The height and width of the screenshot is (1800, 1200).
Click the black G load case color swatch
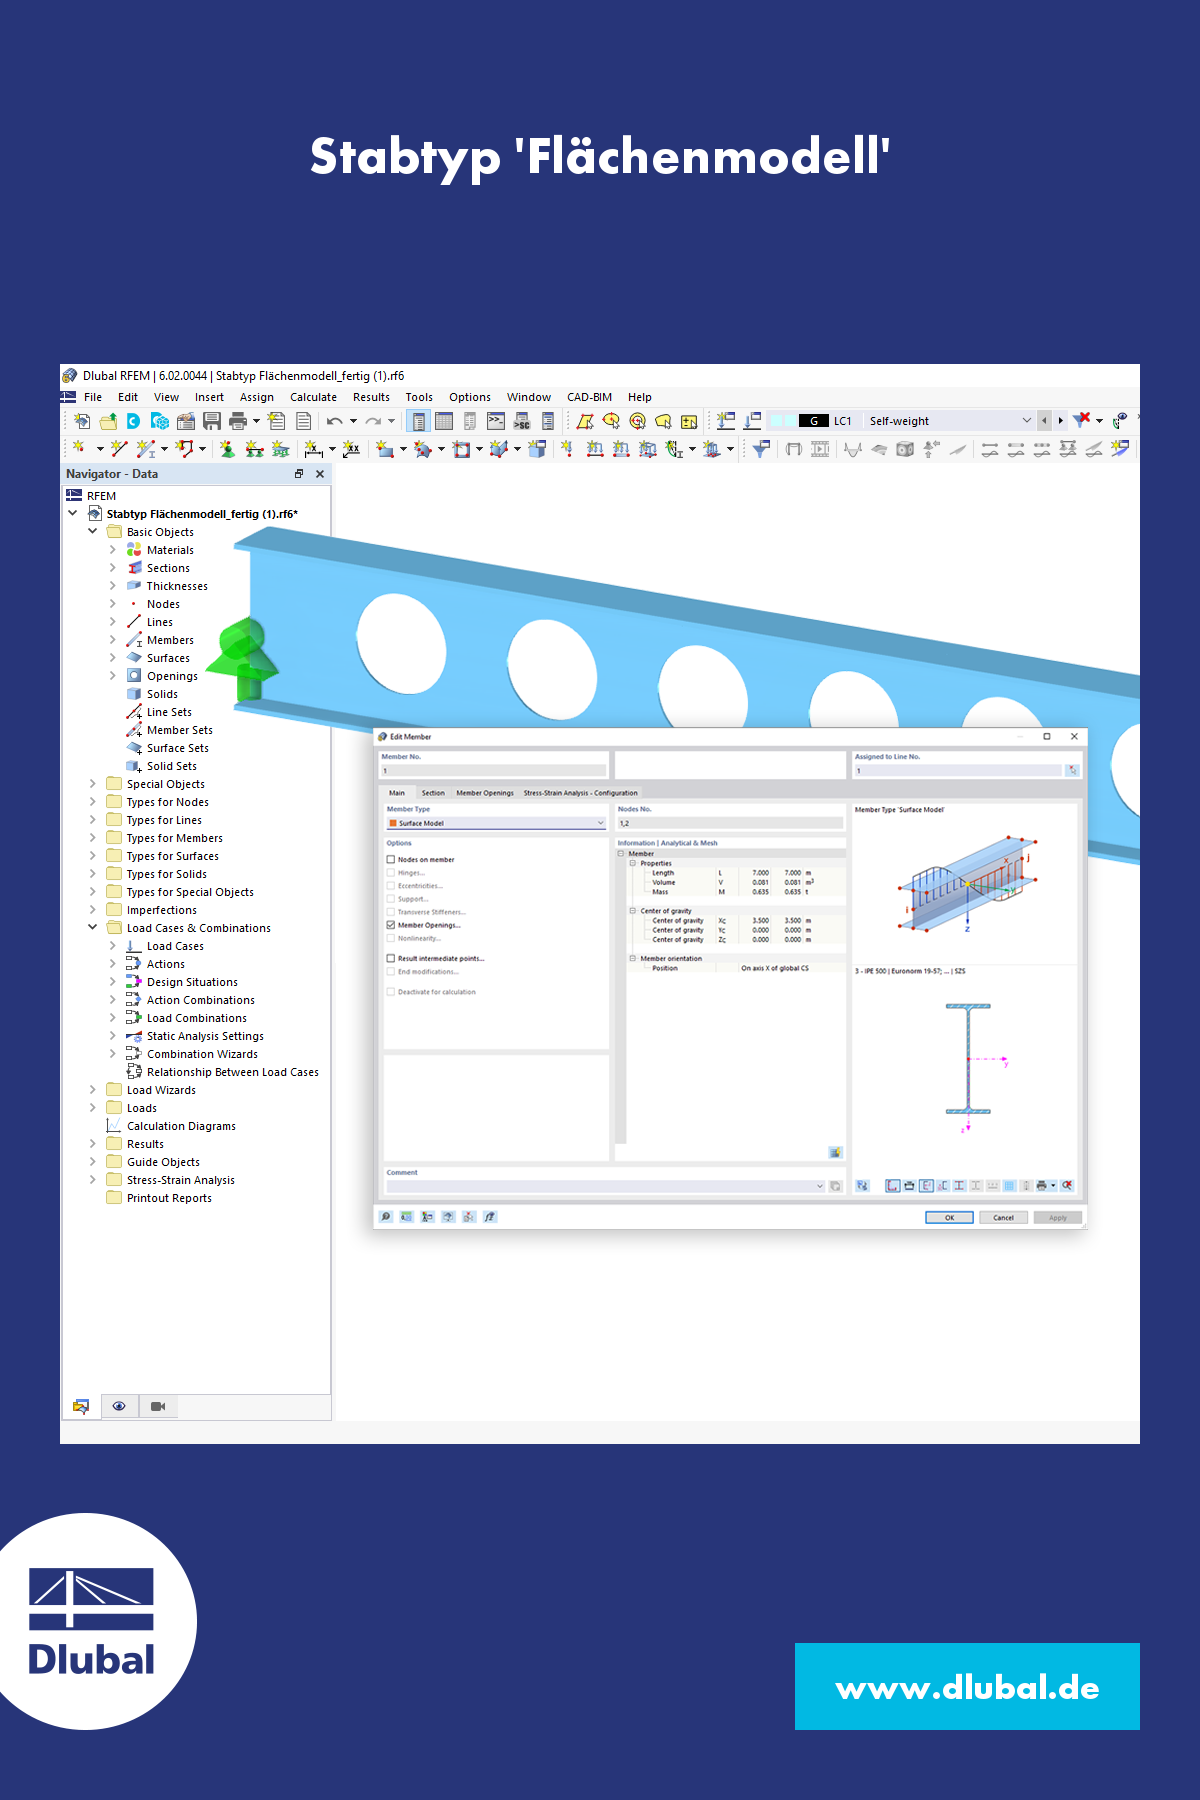pyautogui.click(x=814, y=421)
